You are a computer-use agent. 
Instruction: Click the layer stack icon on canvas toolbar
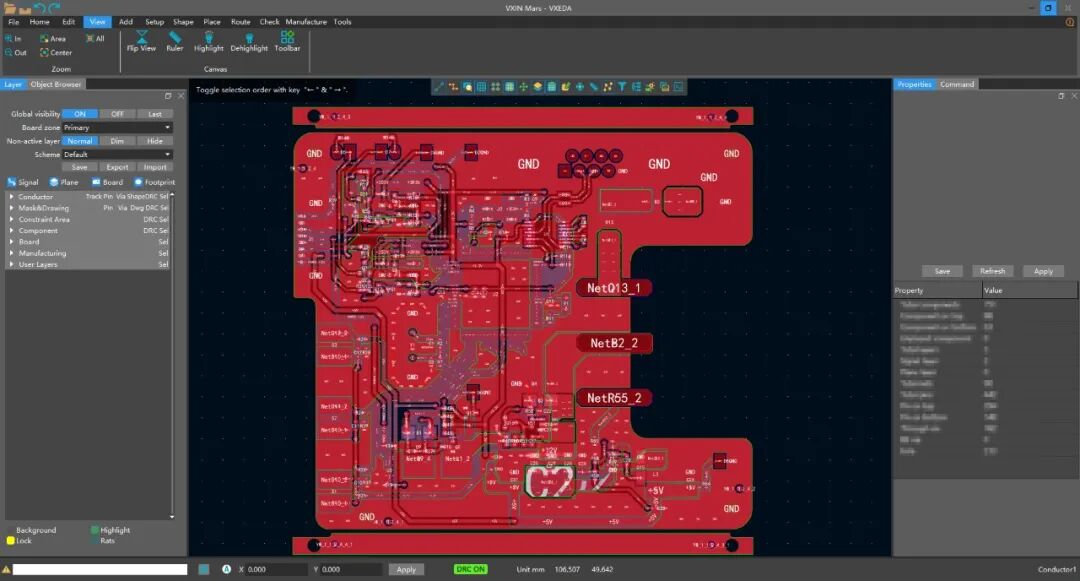pos(537,87)
